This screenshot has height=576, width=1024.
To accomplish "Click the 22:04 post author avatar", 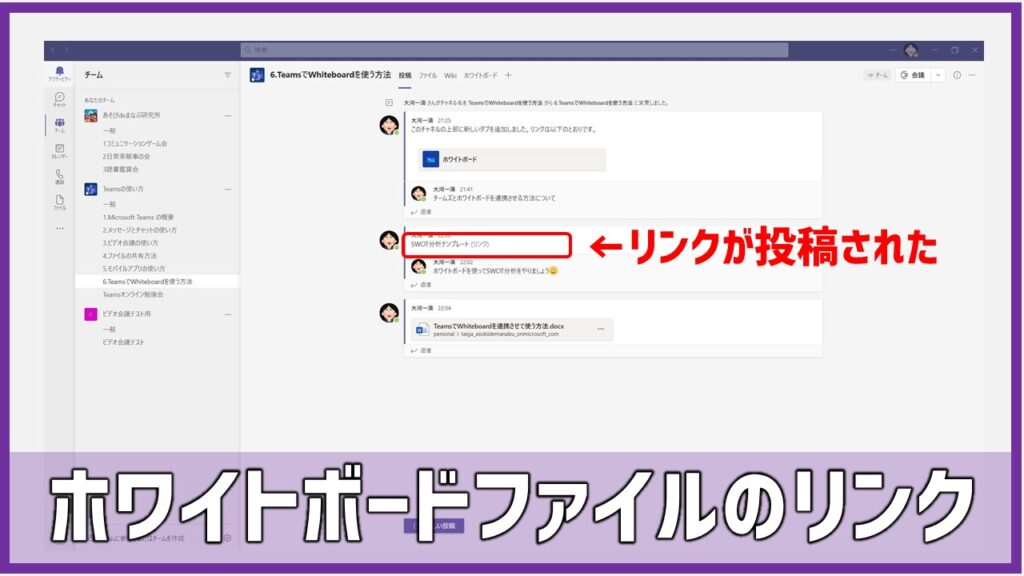I will (389, 312).
